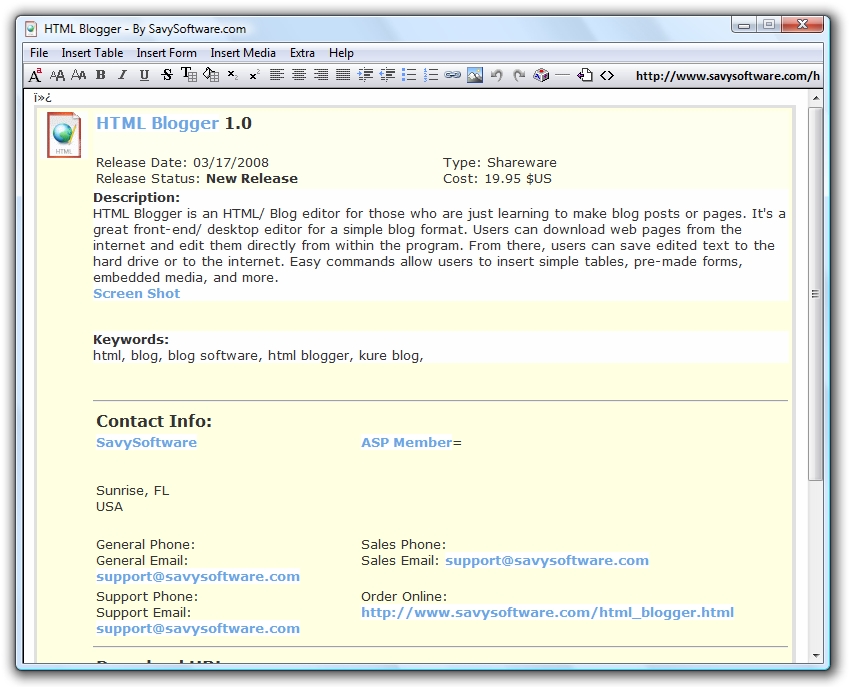
Task: Click the insert image icon
Action: coord(475,75)
